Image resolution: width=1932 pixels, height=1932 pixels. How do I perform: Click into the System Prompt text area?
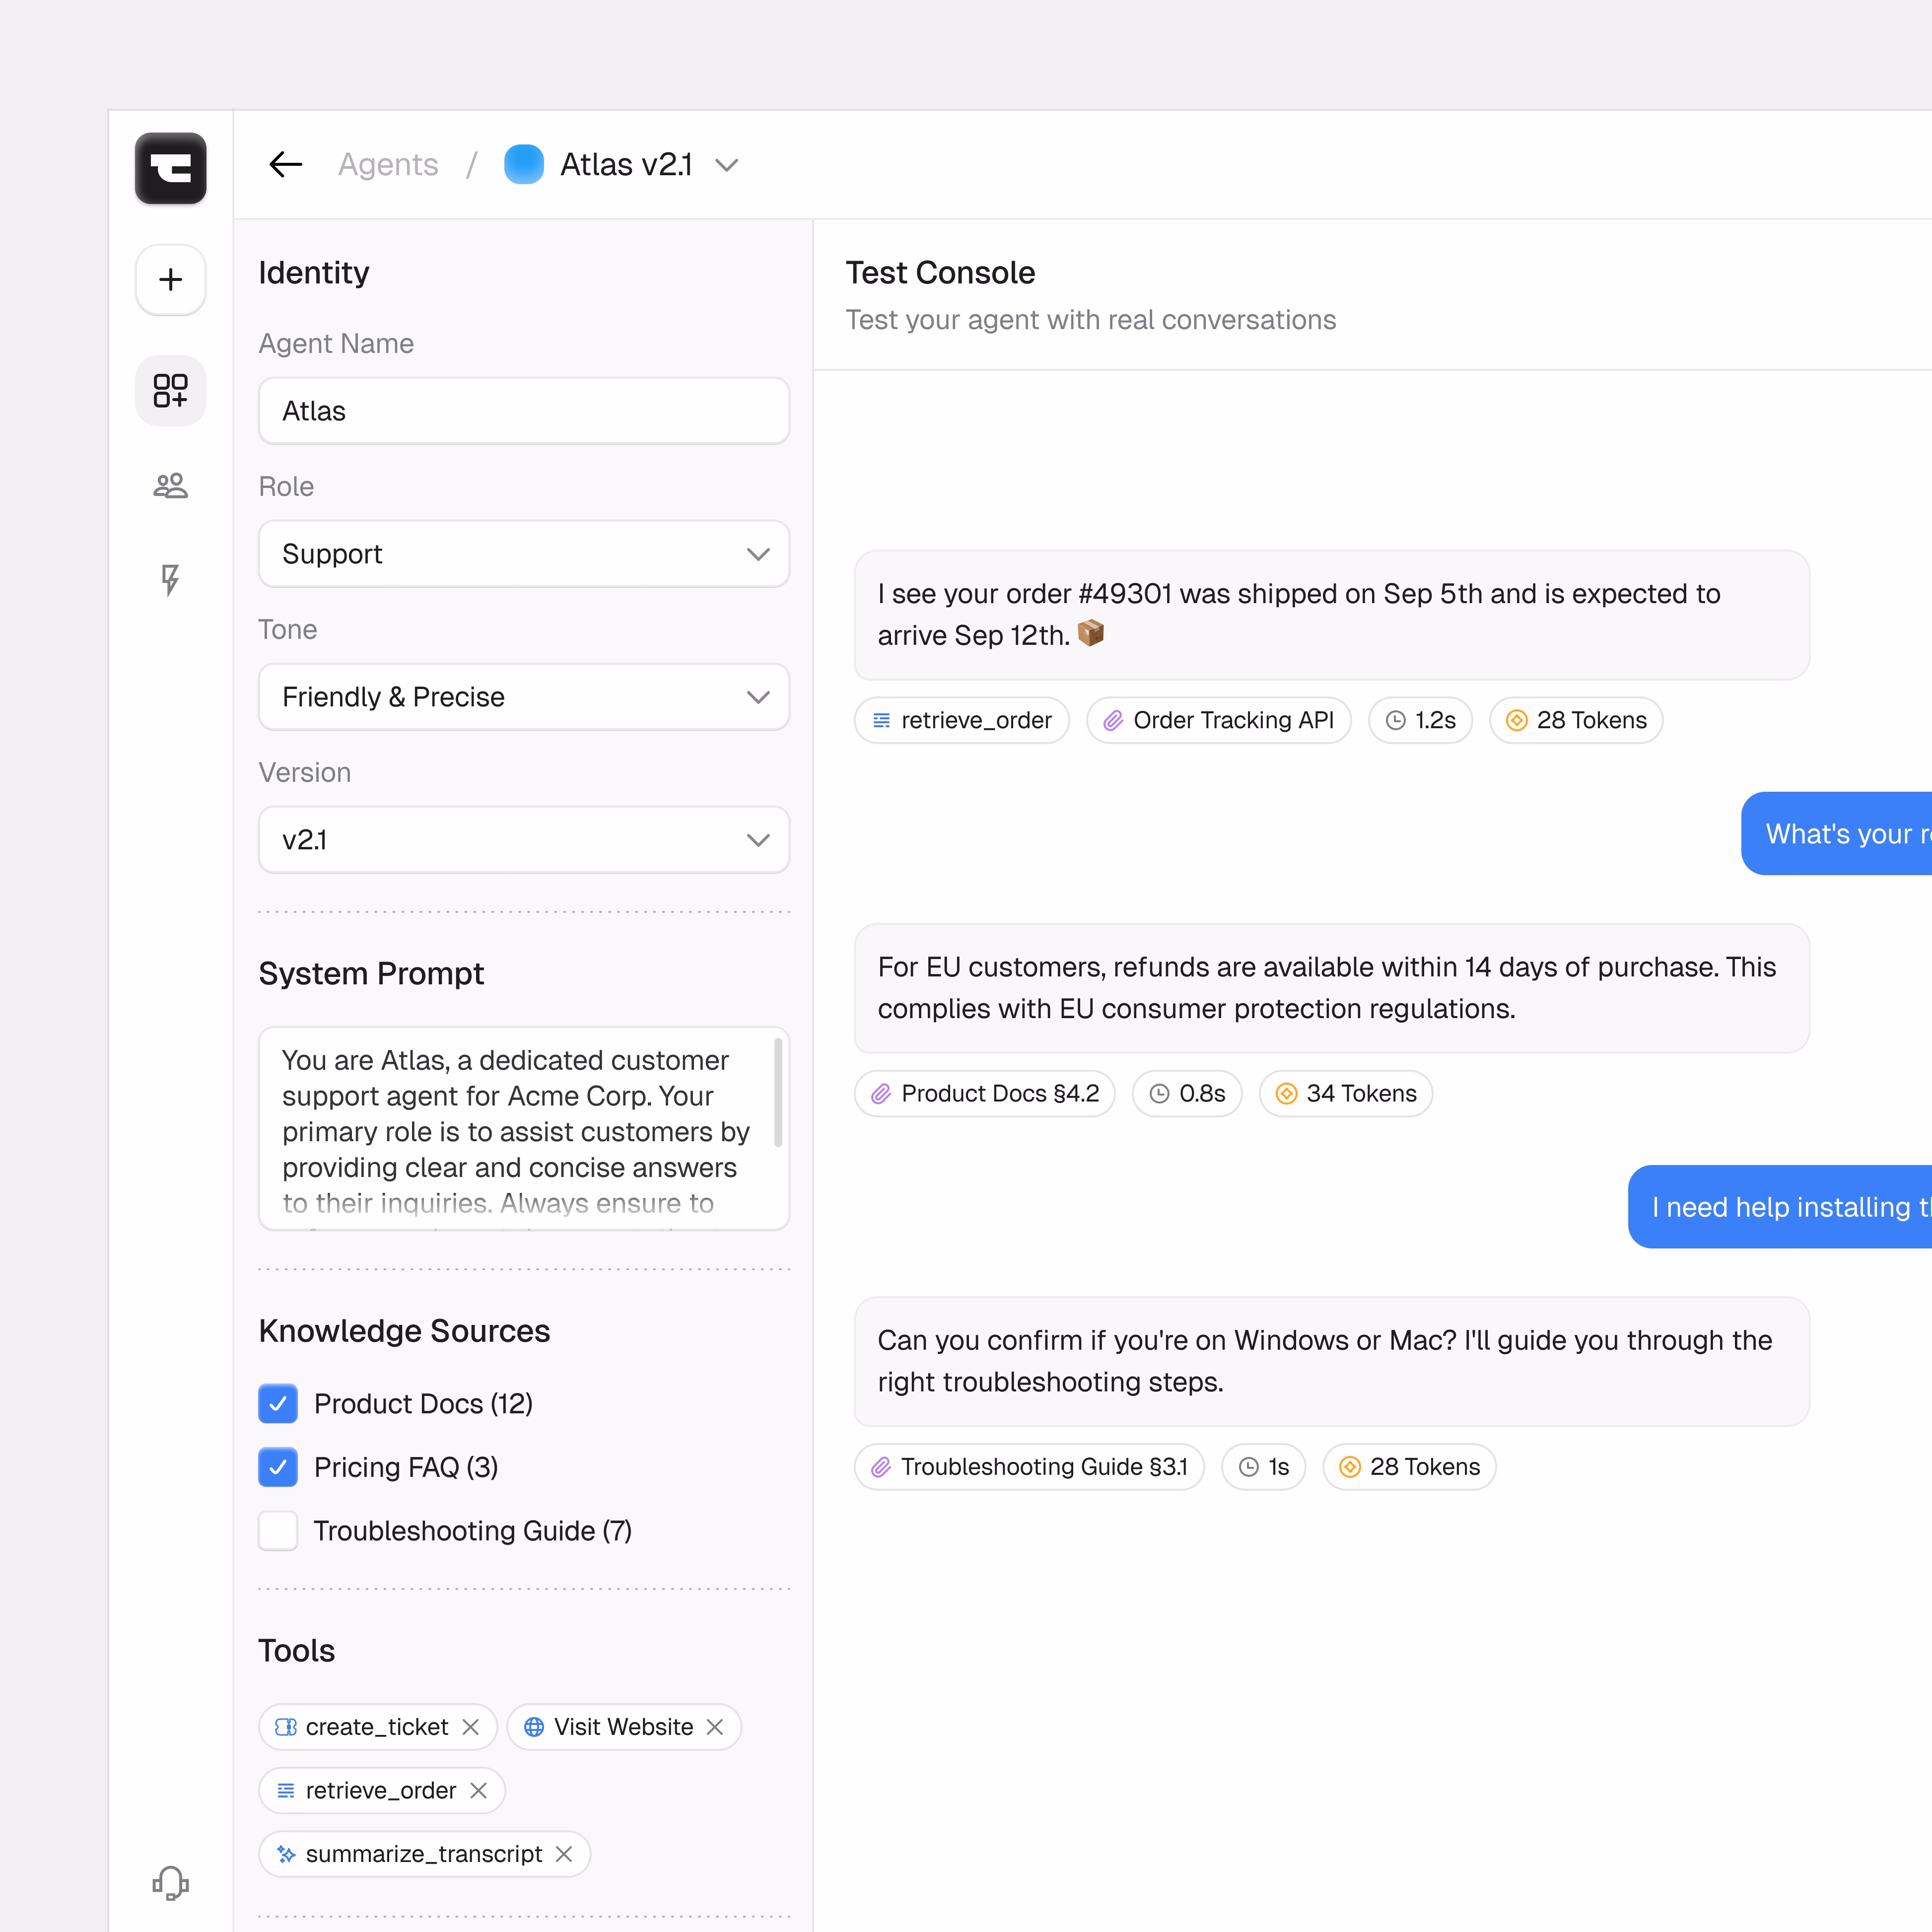click(524, 1129)
